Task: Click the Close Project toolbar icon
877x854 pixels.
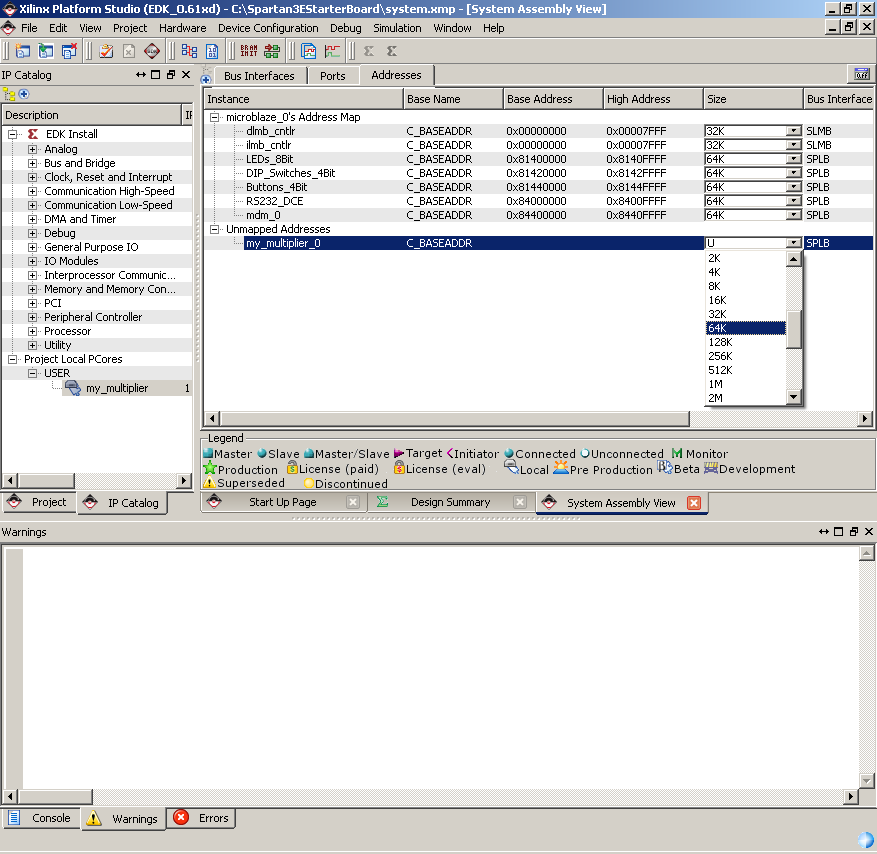Action: click(69, 51)
